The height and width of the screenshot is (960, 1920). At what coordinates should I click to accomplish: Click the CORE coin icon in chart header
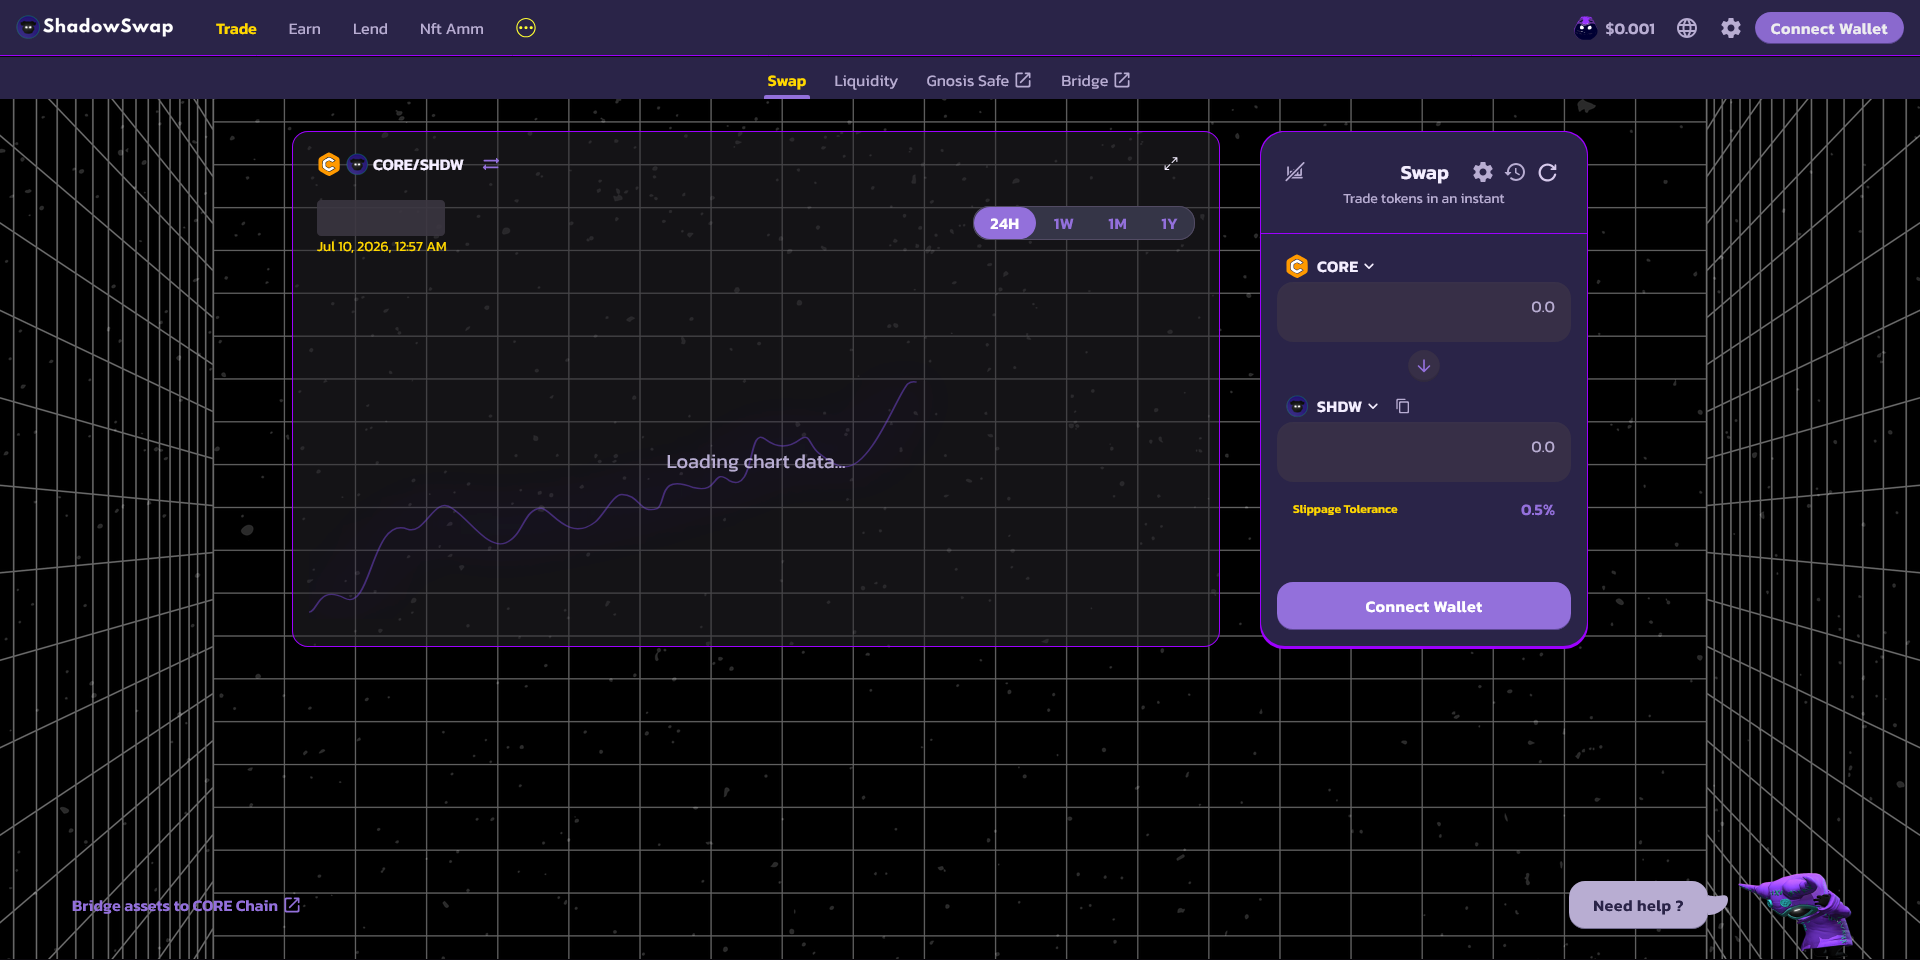329,164
